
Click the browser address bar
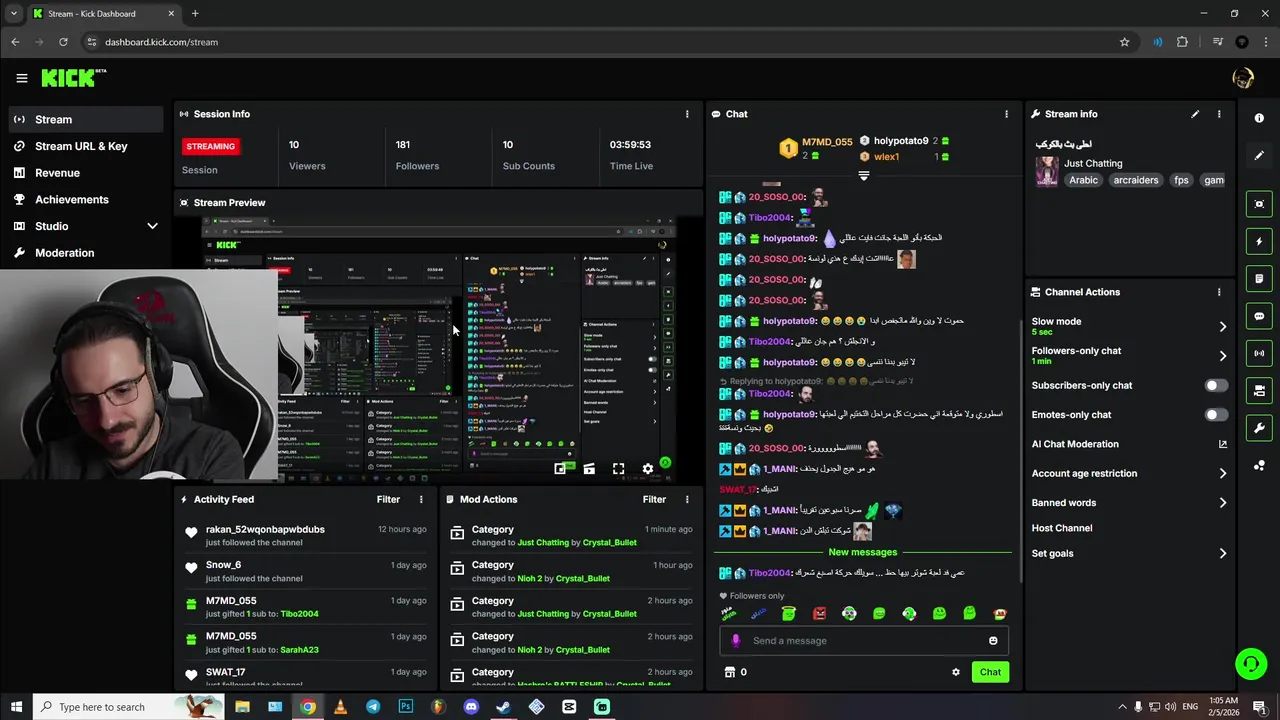(600, 42)
